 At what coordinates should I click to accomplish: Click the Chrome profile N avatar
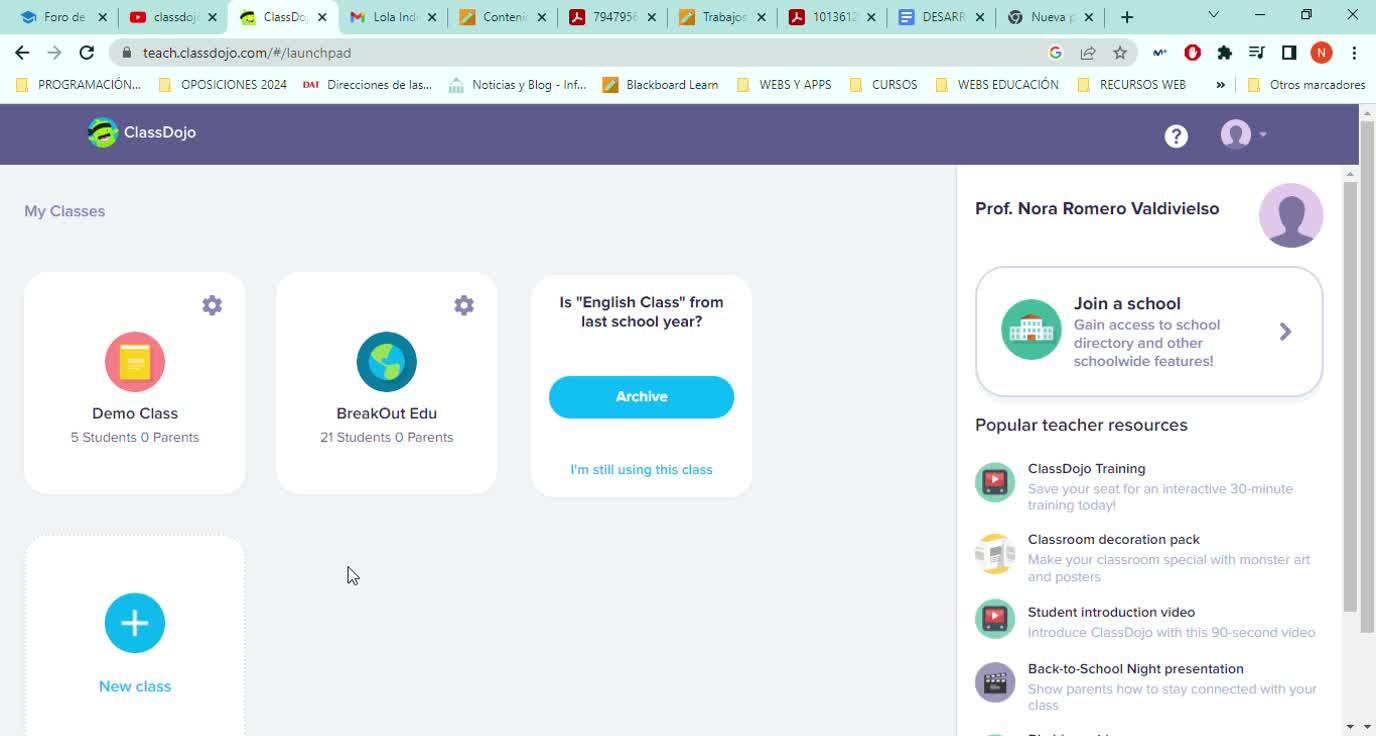[x=1321, y=53]
